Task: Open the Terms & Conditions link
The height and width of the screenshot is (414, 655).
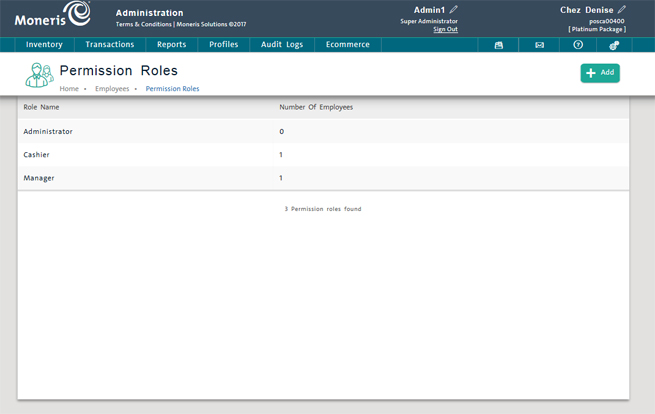Action: click(x=144, y=24)
